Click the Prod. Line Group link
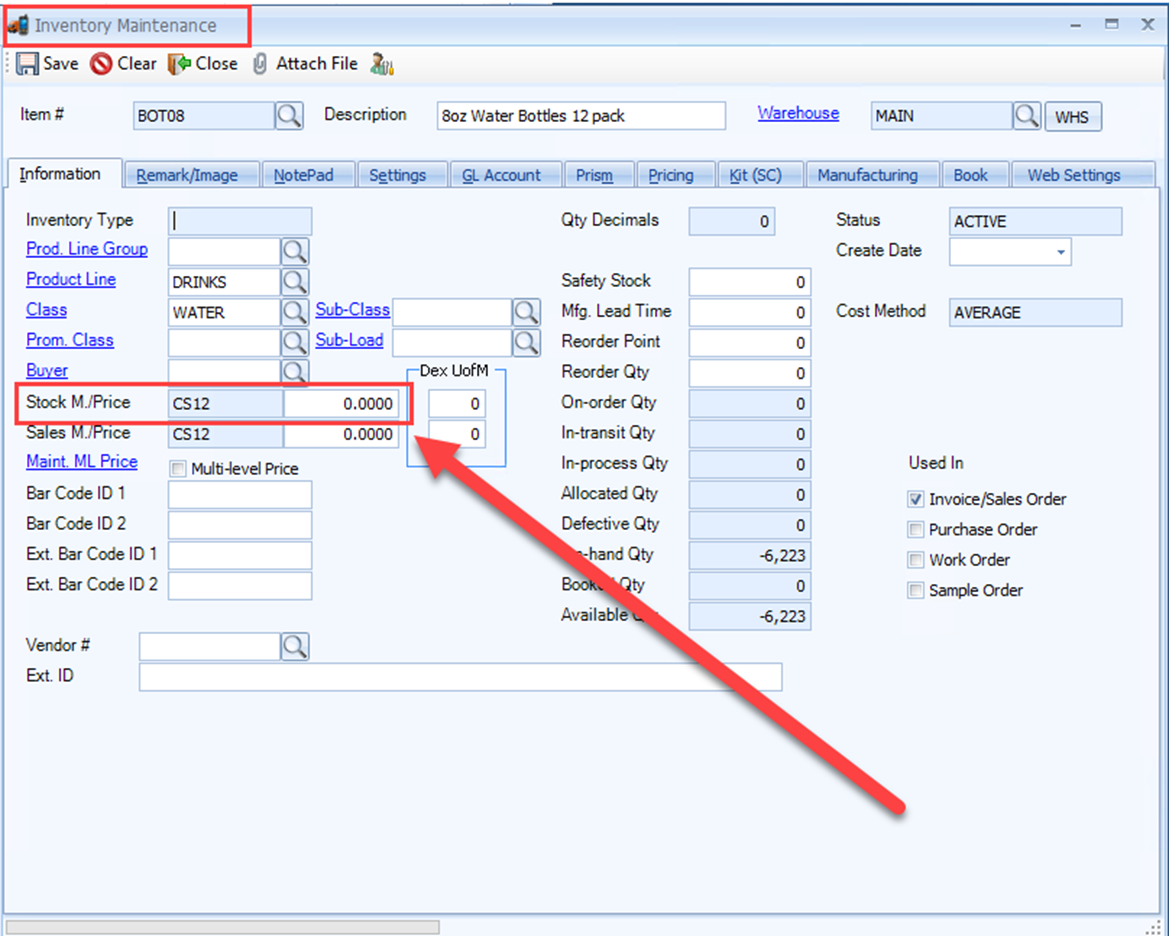 pyautogui.click(x=86, y=249)
